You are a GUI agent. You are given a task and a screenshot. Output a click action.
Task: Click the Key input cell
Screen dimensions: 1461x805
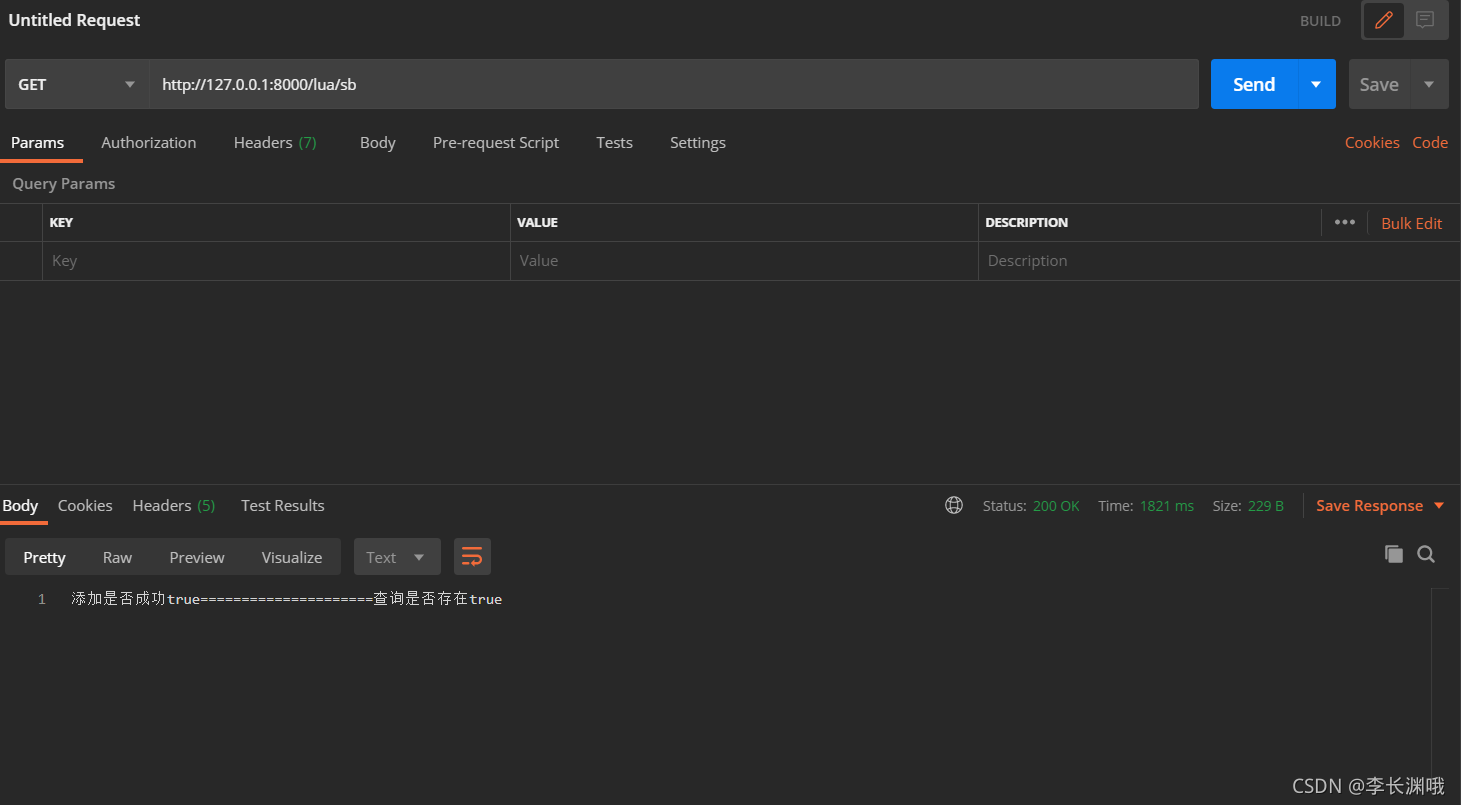click(276, 261)
